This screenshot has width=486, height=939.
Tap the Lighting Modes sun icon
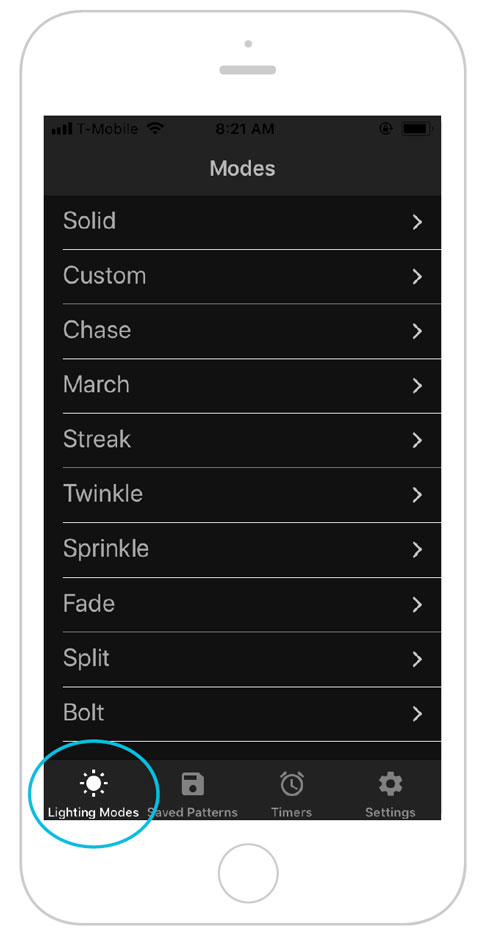[94, 783]
